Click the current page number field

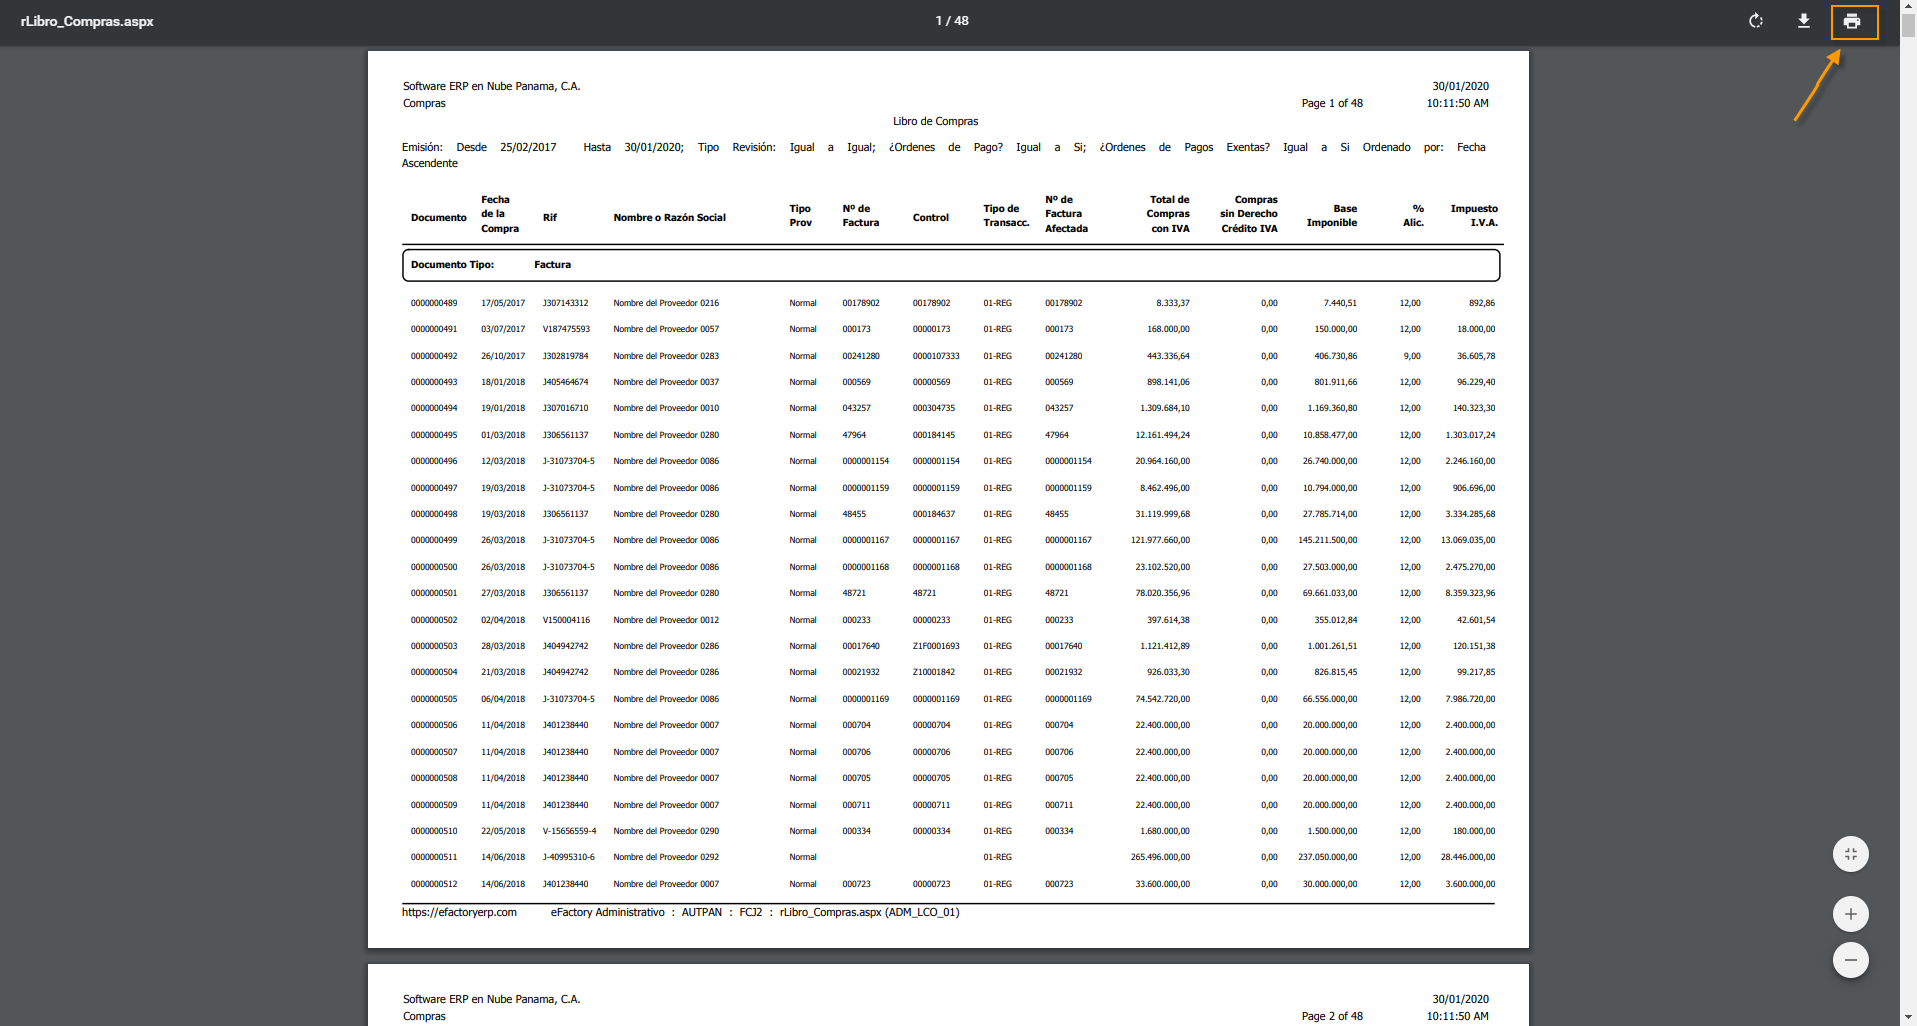pos(940,21)
